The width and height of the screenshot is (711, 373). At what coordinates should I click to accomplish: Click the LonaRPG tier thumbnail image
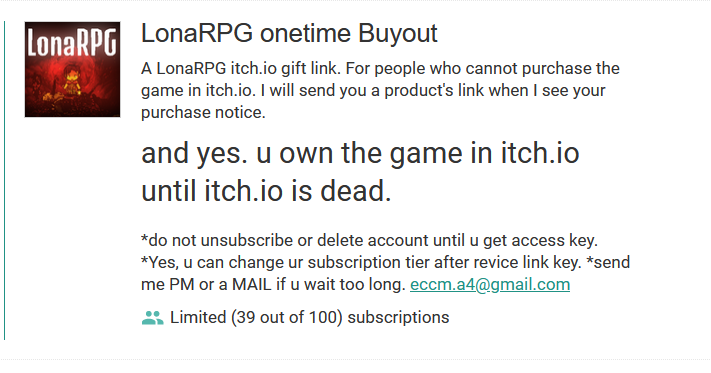tap(73, 69)
